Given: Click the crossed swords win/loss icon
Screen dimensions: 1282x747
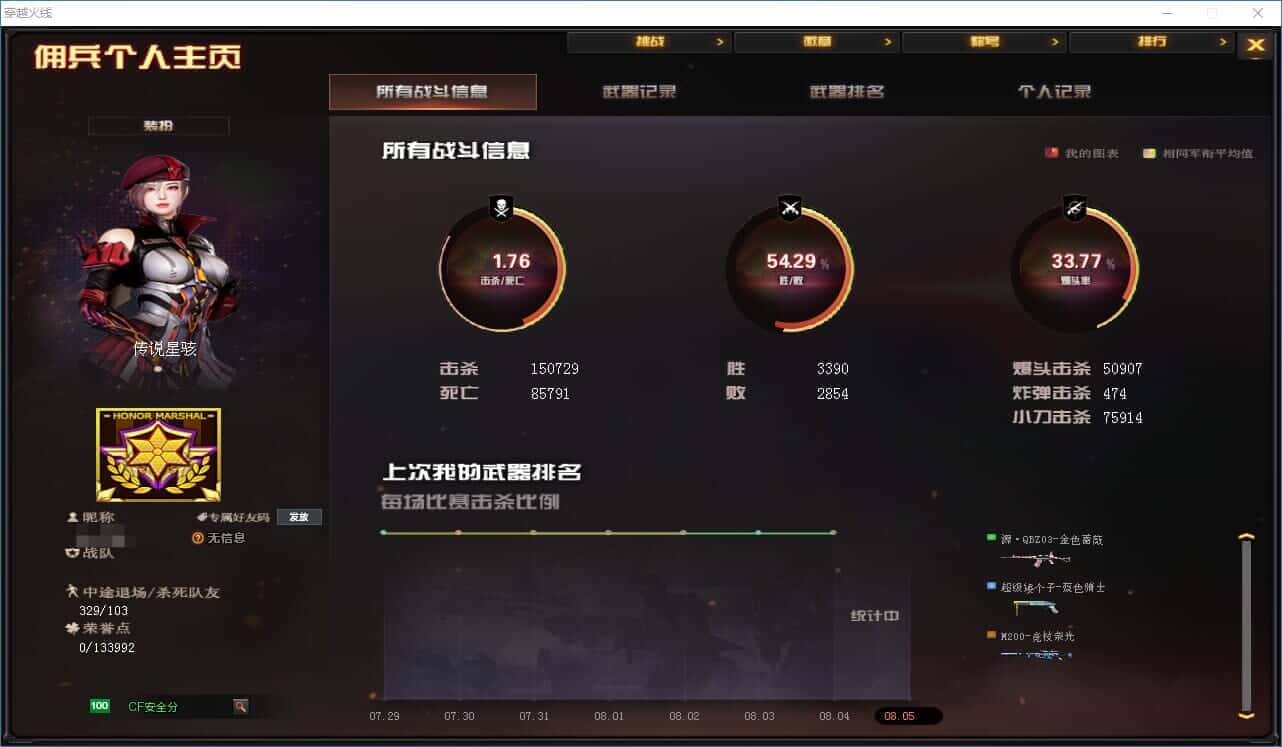Looking at the screenshot, I should [x=790, y=208].
